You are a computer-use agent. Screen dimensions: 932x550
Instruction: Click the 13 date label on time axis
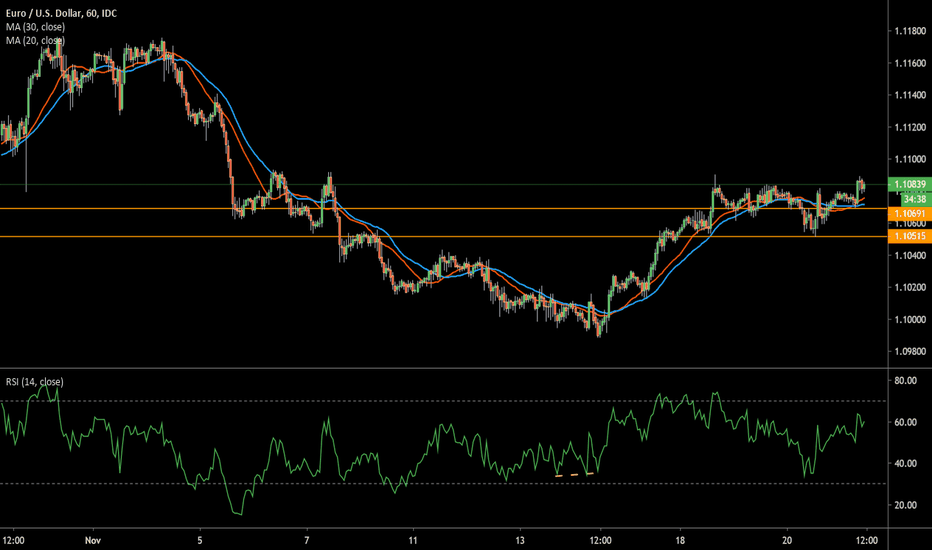click(x=519, y=539)
